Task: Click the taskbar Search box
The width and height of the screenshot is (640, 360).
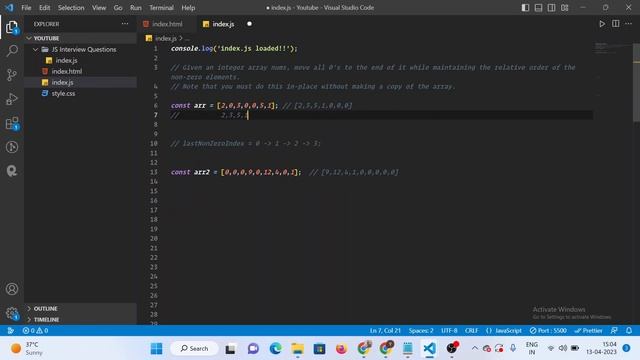Action: pyautogui.click(x=194, y=349)
